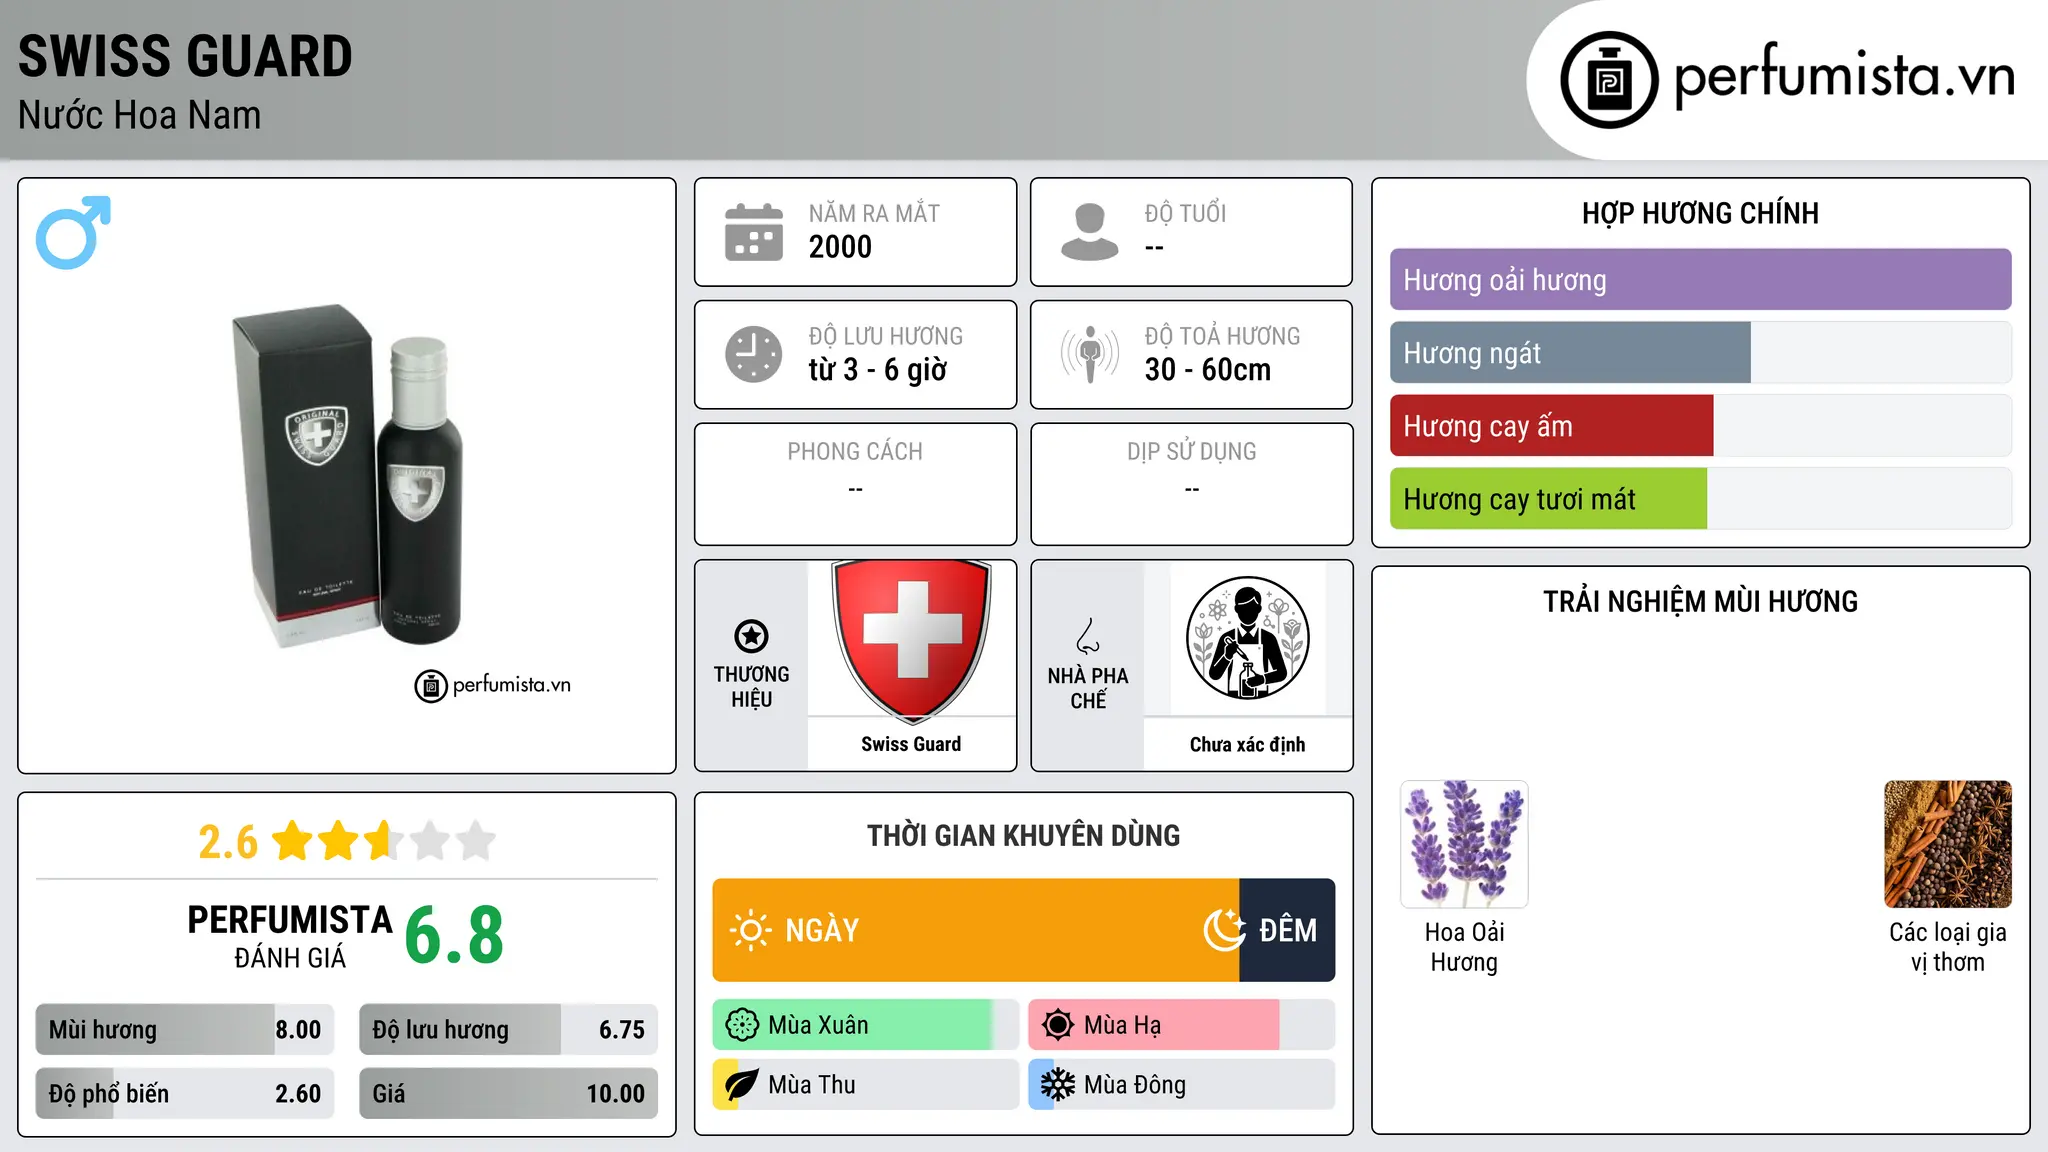Click the small perfumista.vn watermark logo under bottle
Viewport: 2048px width, 1152px height.
(x=493, y=686)
